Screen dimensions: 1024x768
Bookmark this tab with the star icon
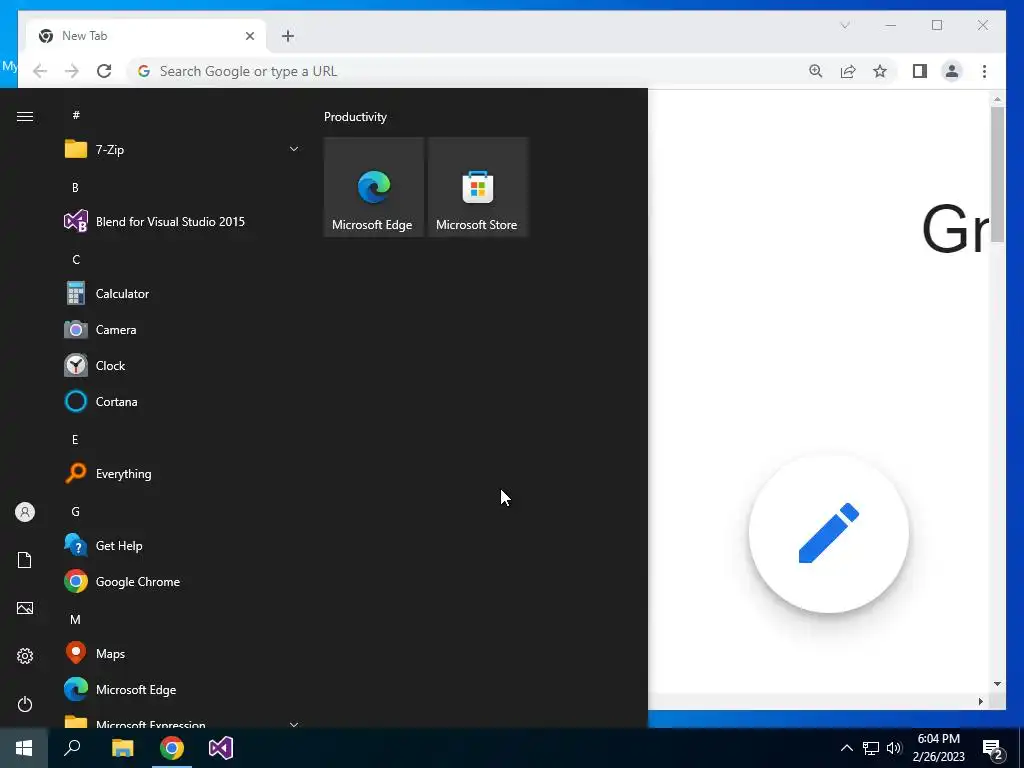pyautogui.click(x=880, y=71)
